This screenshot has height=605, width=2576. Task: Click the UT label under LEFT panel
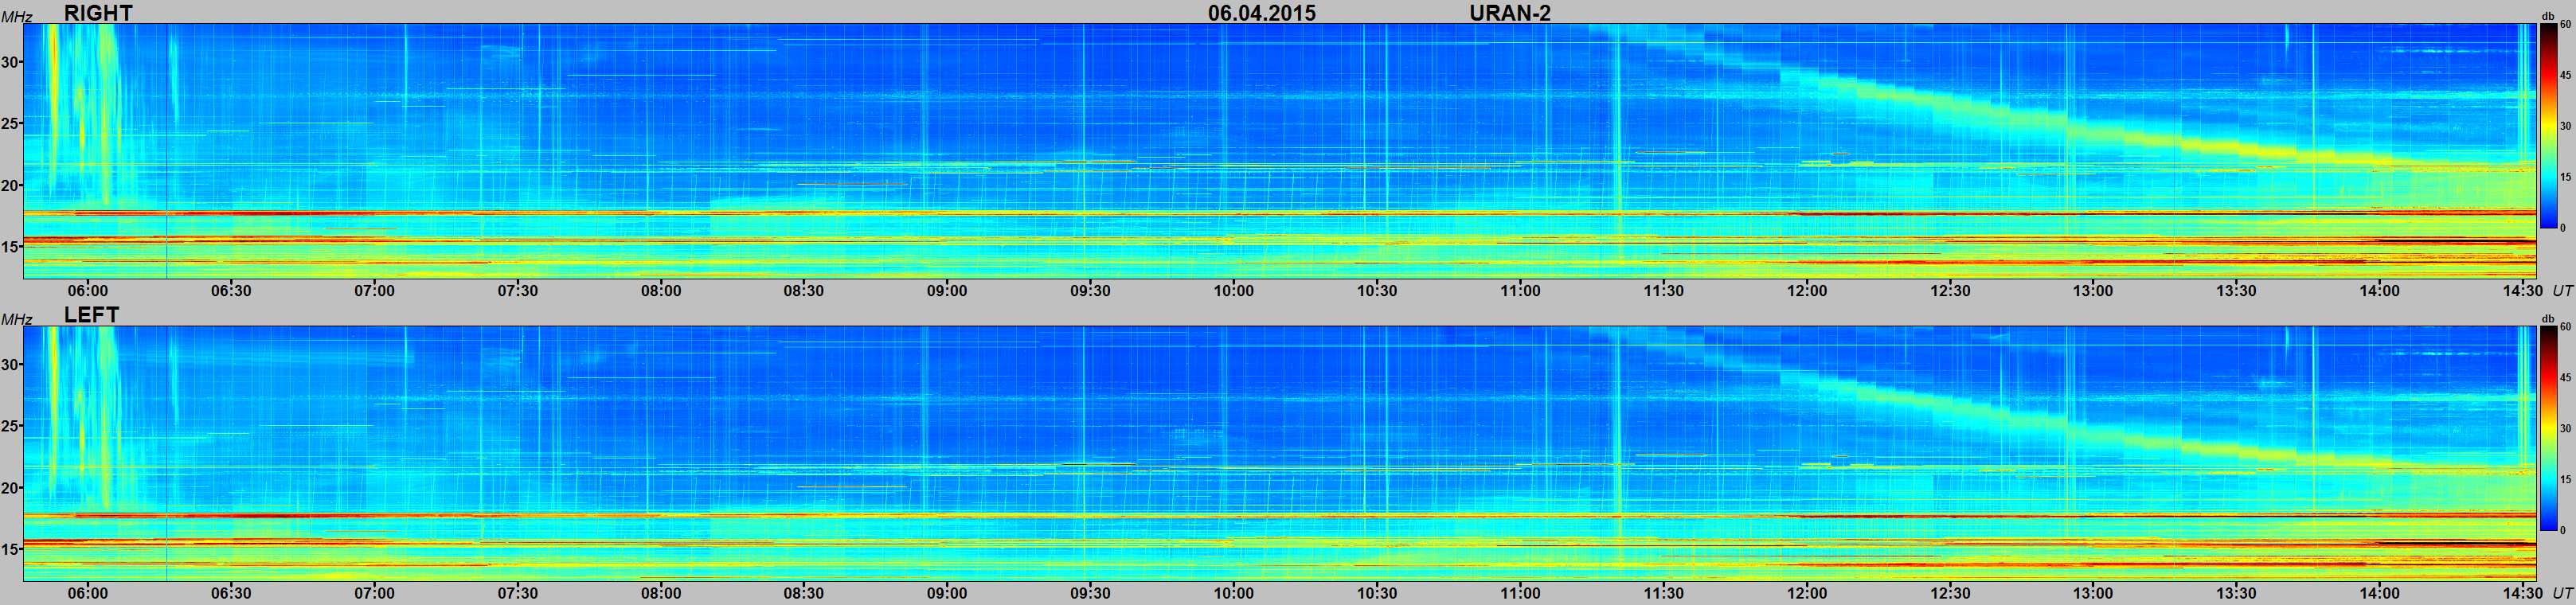(2562, 593)
